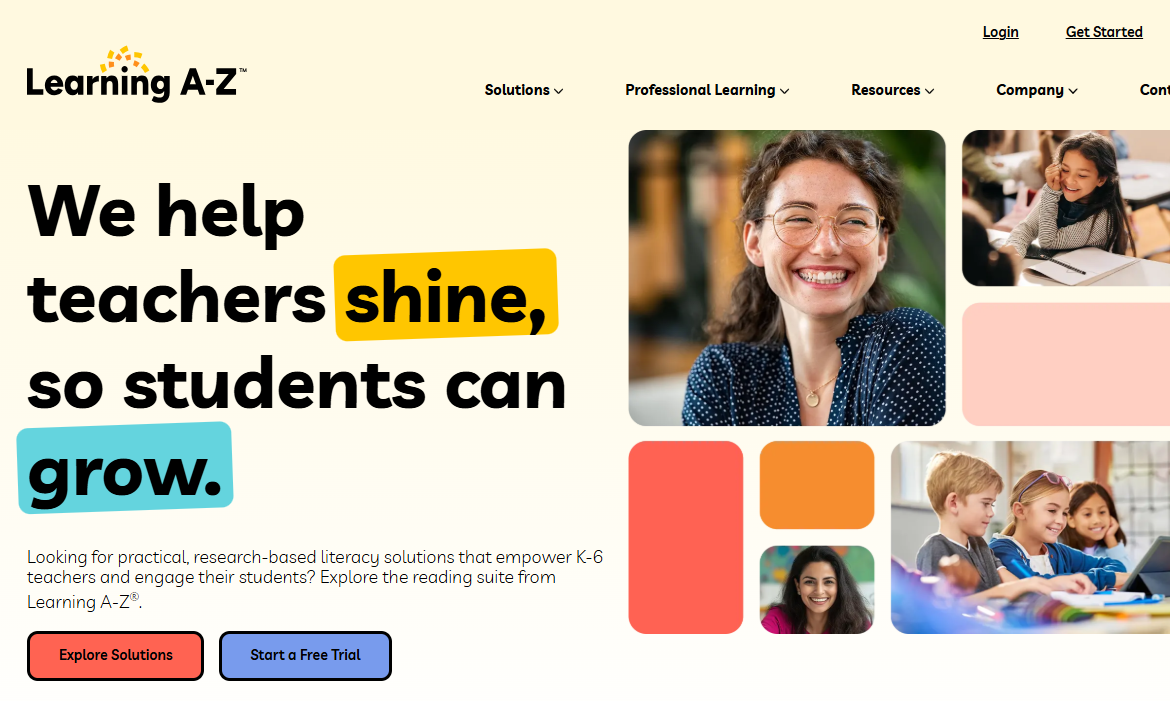The width and height of the screenshot is (1170, 701).
Task: Click the tall coral red color tile
Action: point(686,538)
